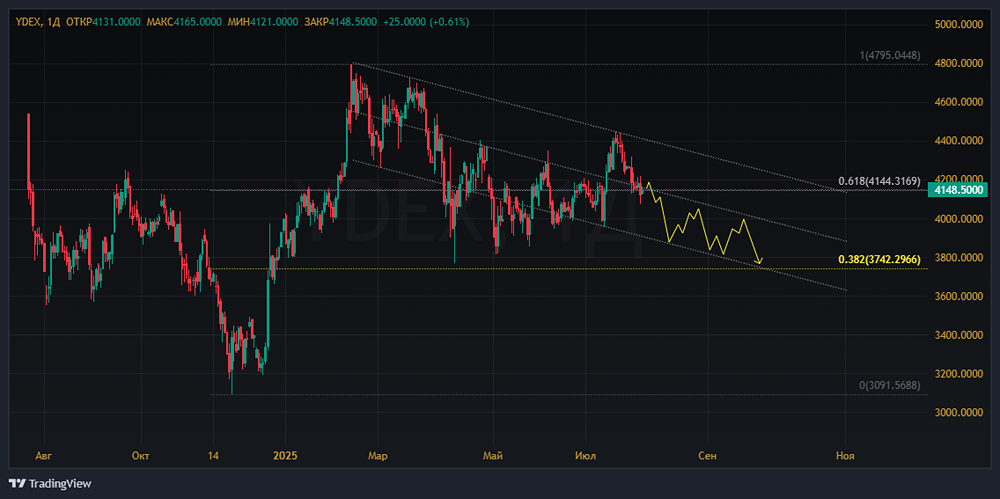Click the +25.0000 (+0.61%) change value
The image size is (1000, 499).
[x=426, y=22]
